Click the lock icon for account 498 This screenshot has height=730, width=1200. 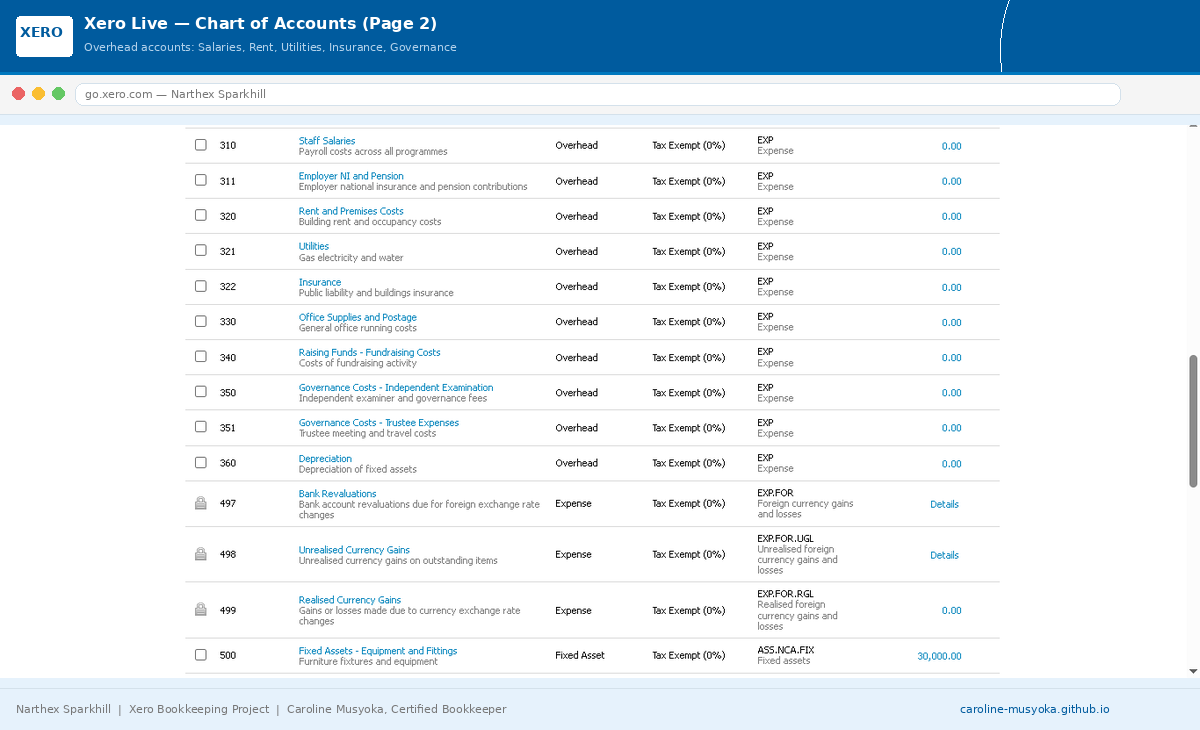coord(200,554)
